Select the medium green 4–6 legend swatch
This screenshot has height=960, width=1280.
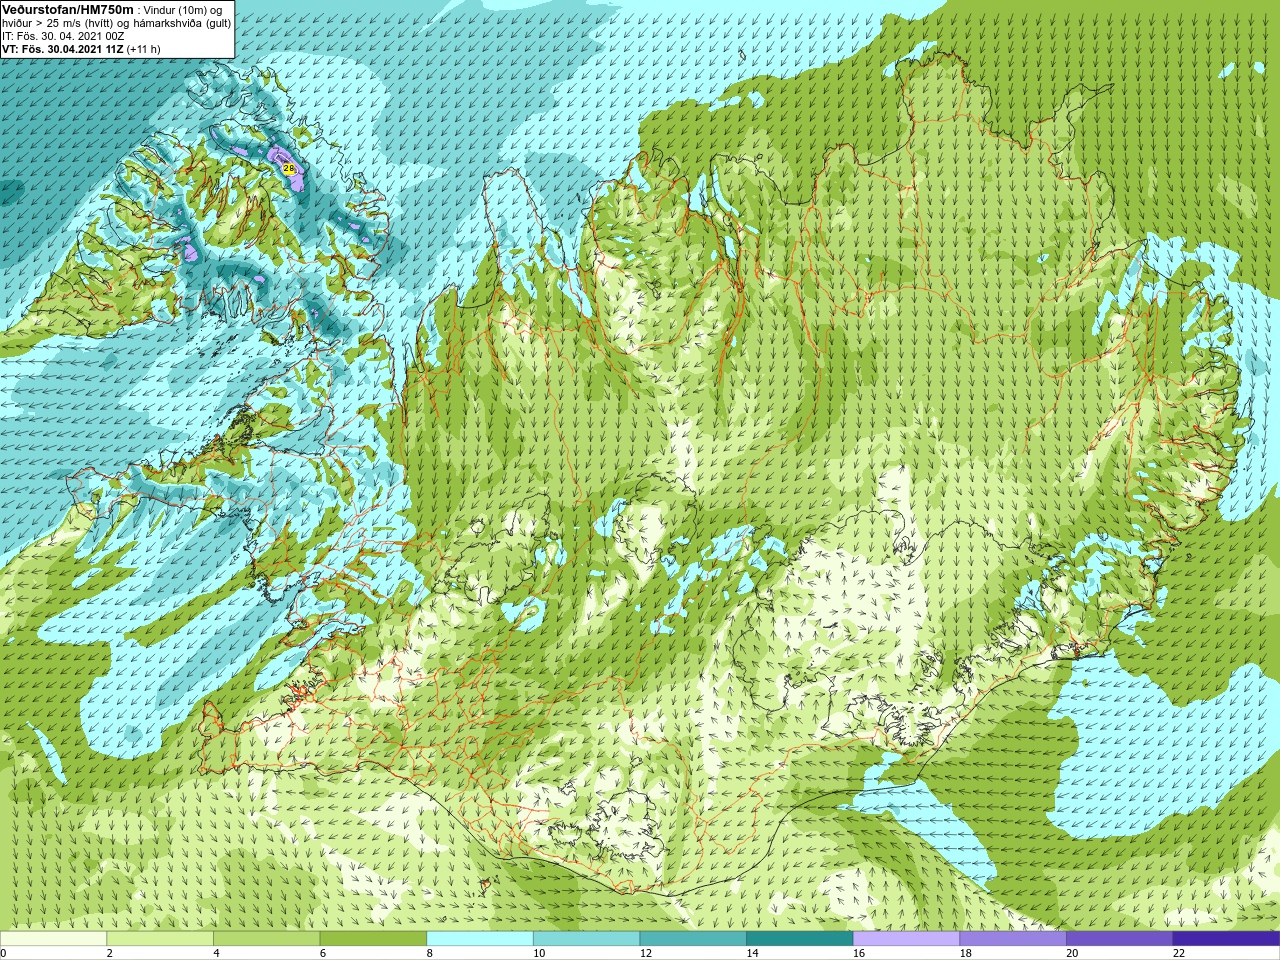click(x=266, y=938)
